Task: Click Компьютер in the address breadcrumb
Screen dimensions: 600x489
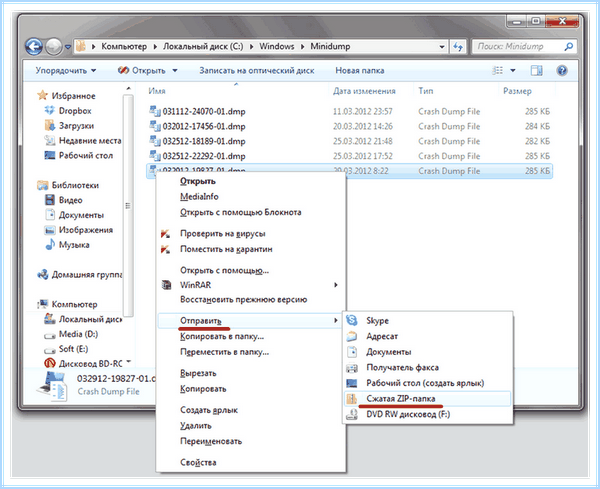Action: (x=124, y=46)
